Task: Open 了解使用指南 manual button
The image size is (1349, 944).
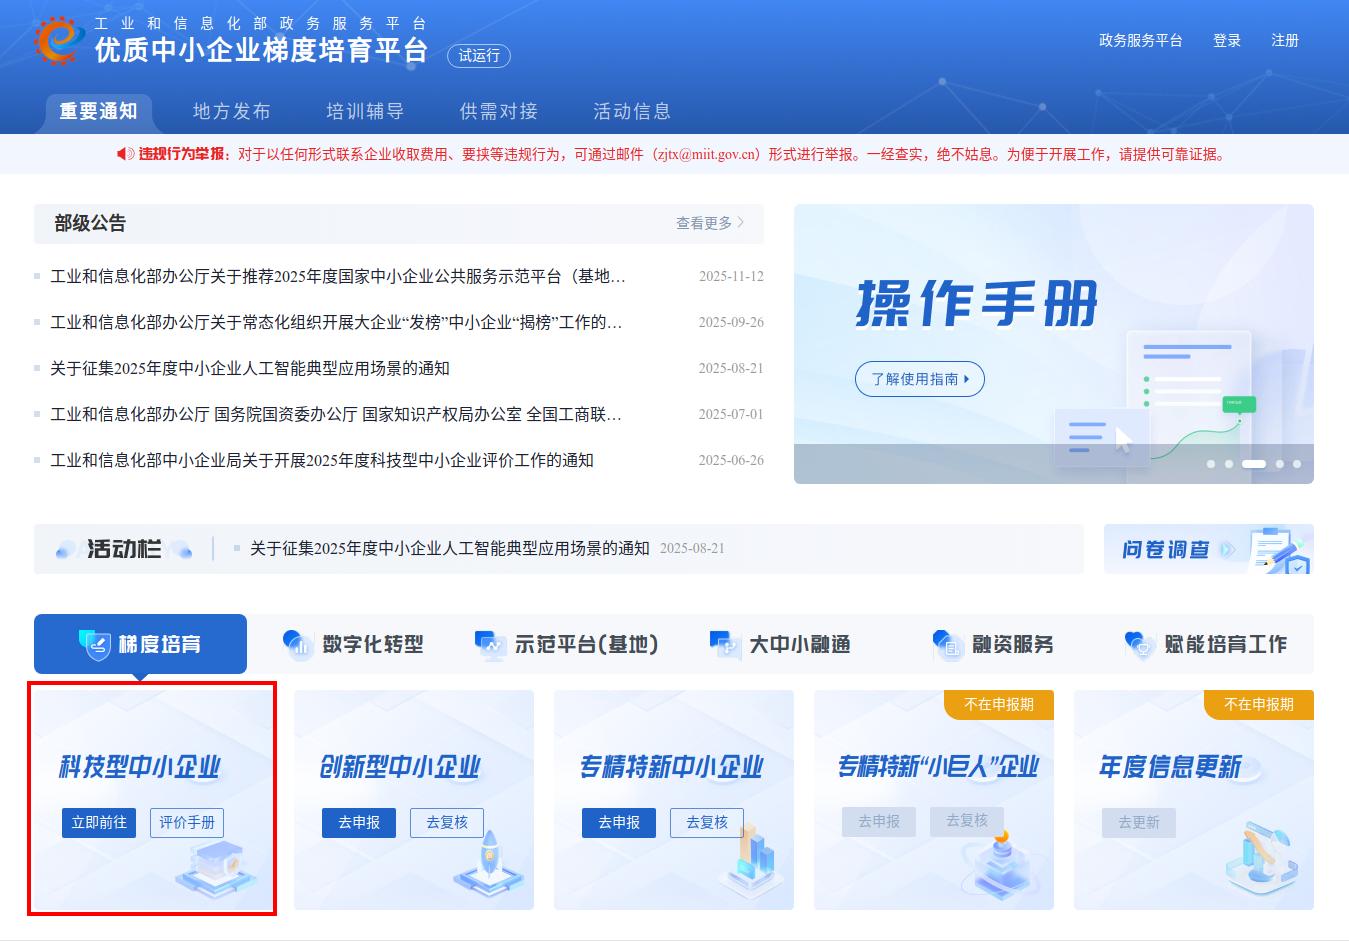Action: [x=919, y=379]
